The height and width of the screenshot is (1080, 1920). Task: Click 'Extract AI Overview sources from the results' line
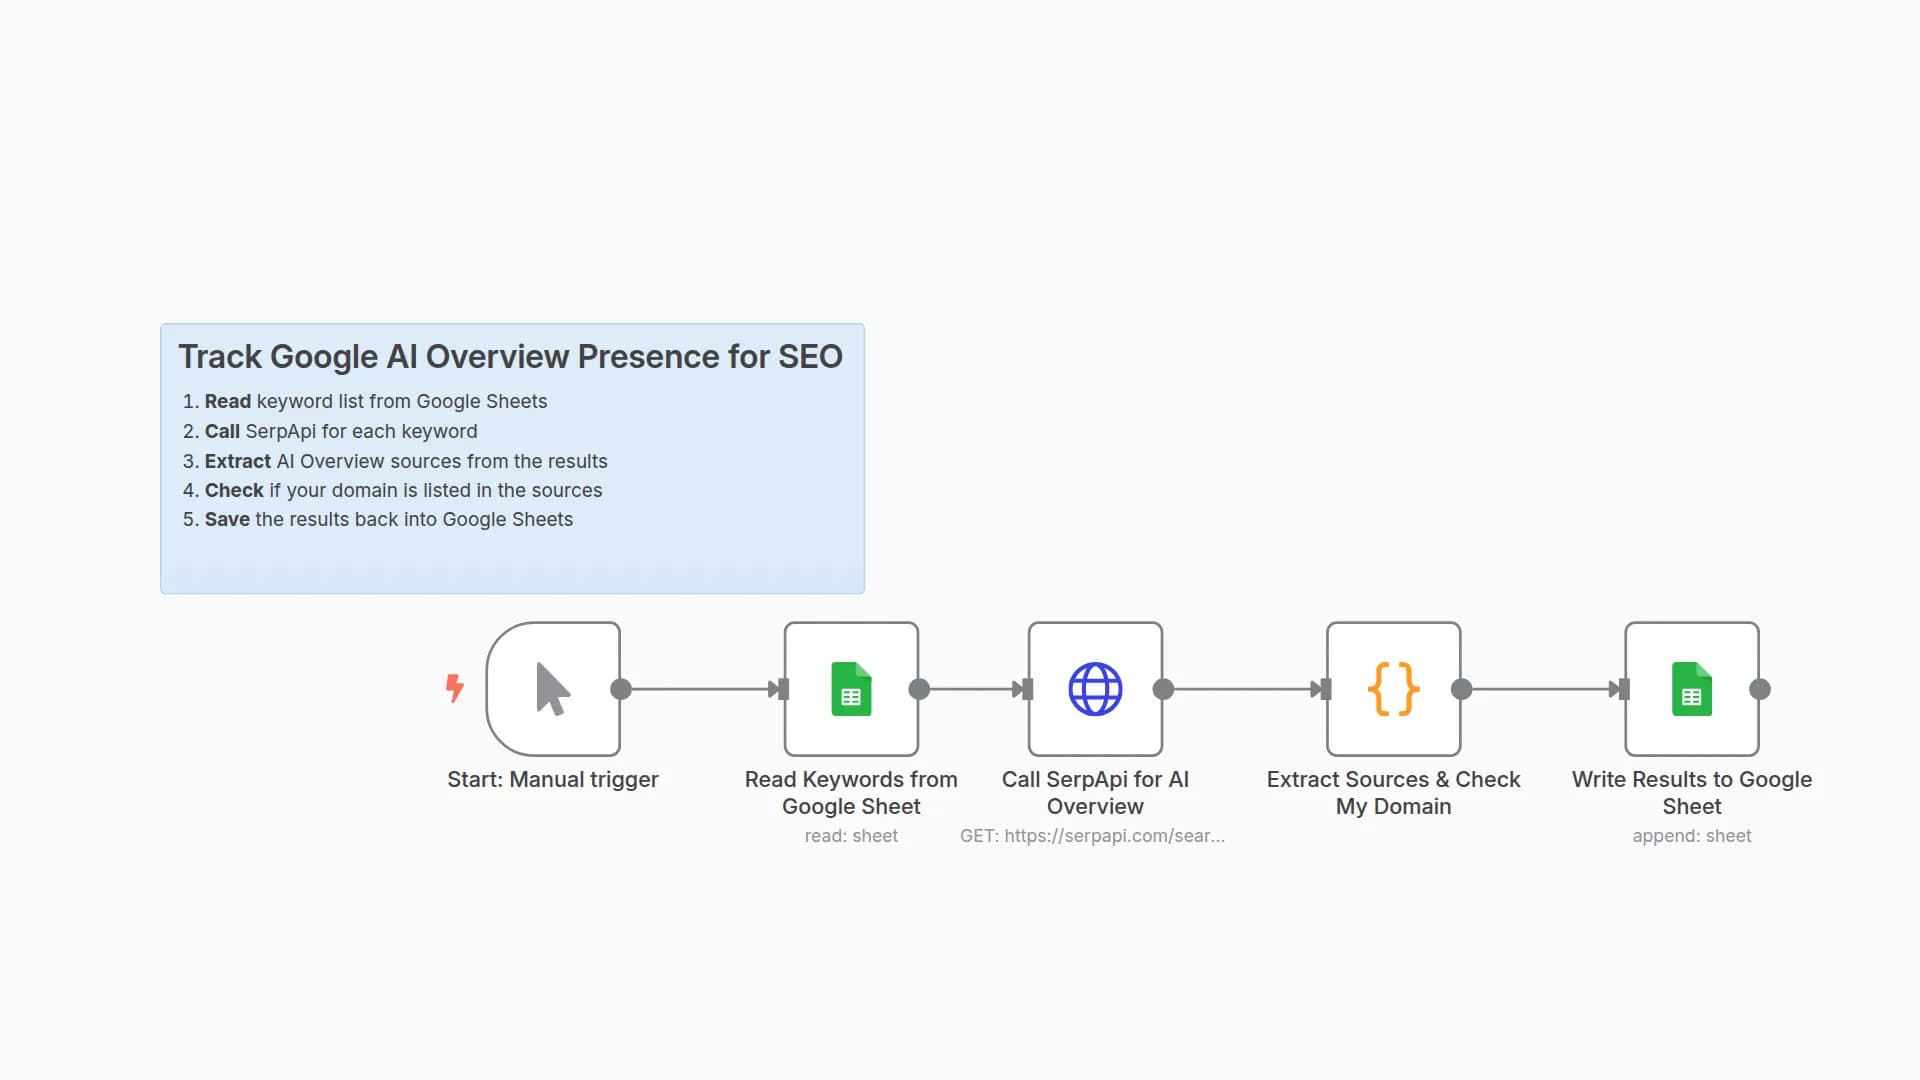pos(406,461)
